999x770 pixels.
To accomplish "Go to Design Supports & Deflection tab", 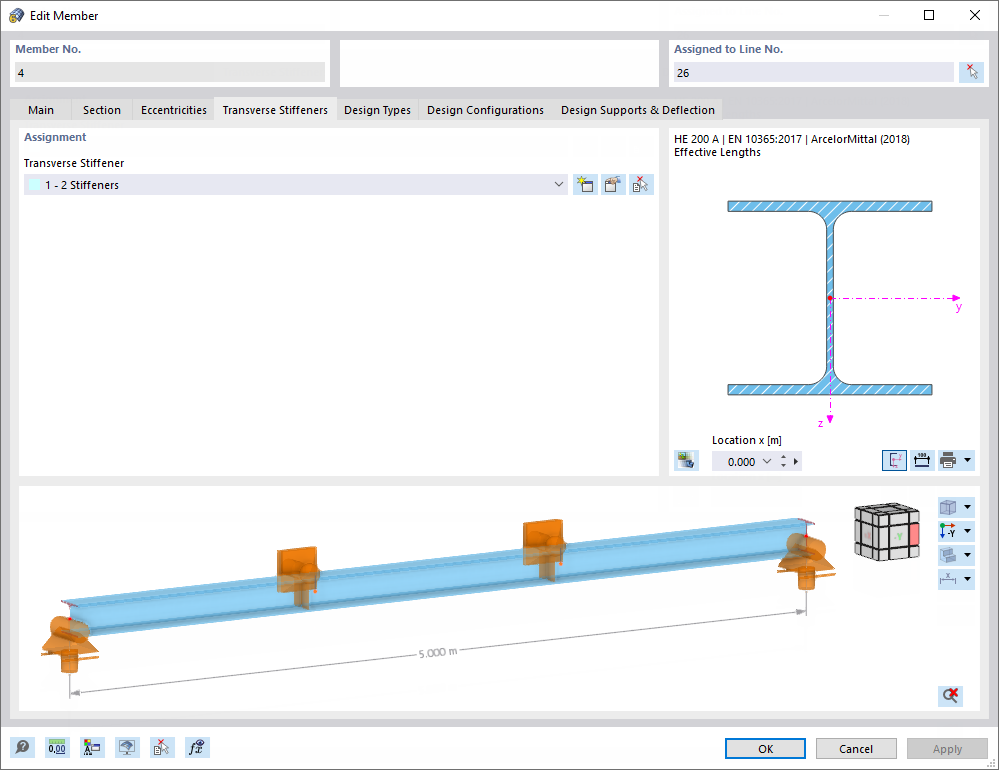I will 638,110.
